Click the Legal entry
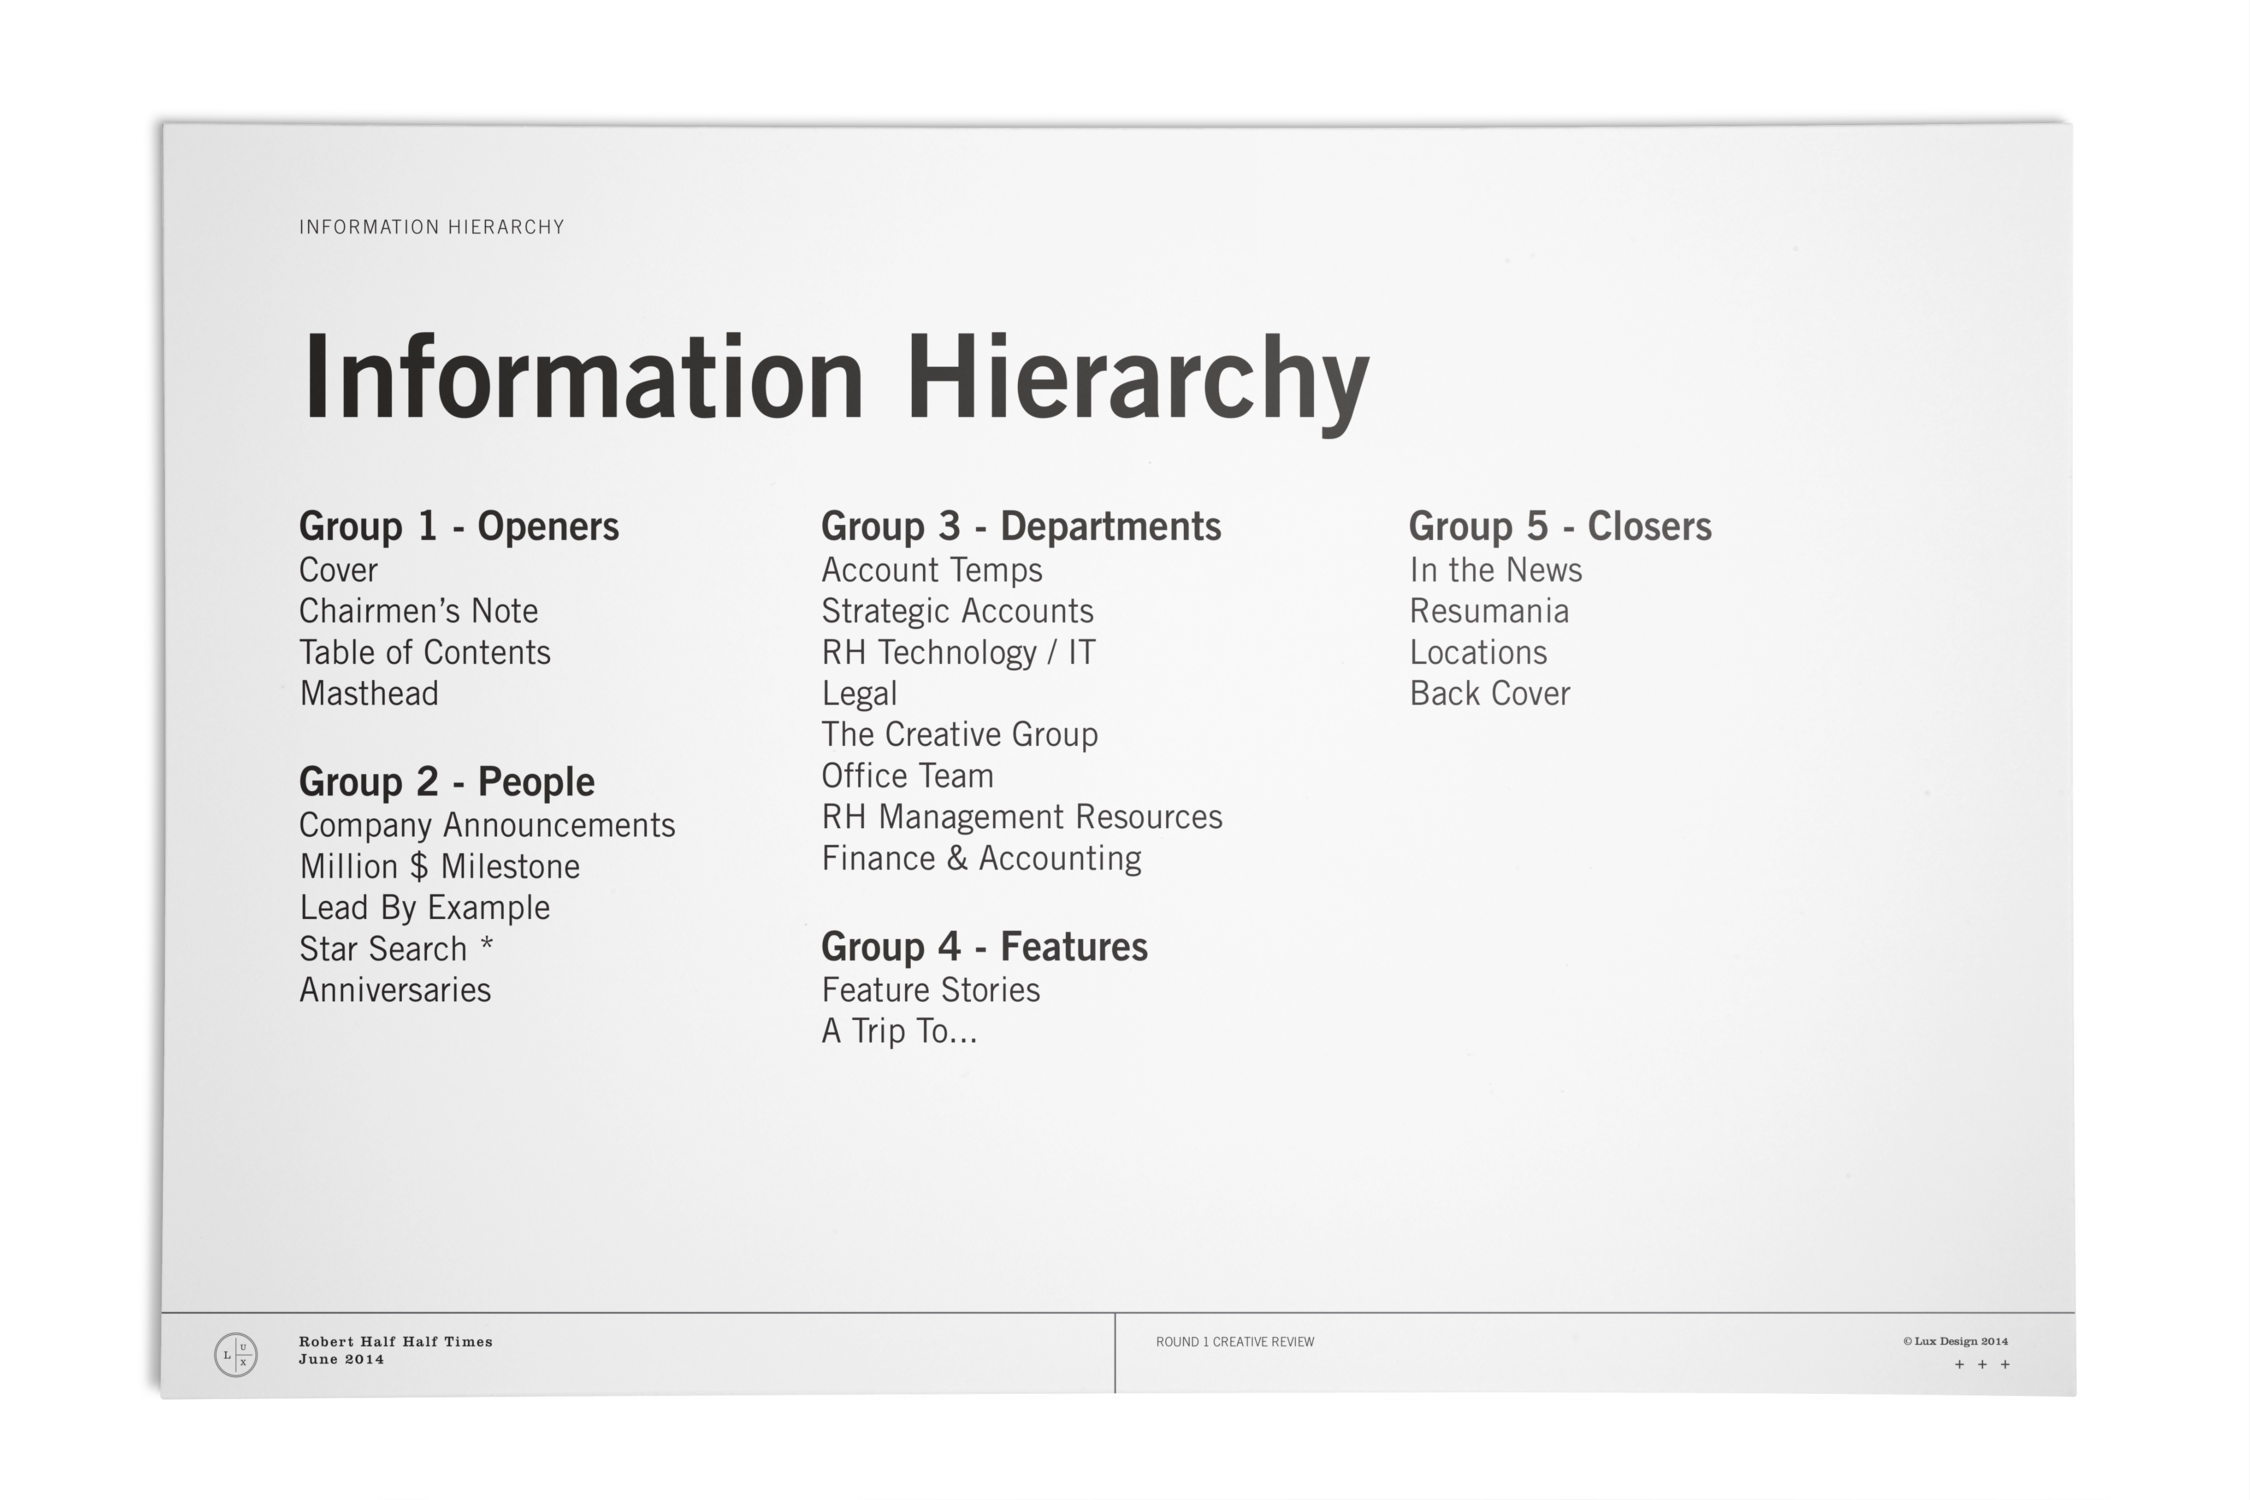2250x1500 pixels. point(859,693)
